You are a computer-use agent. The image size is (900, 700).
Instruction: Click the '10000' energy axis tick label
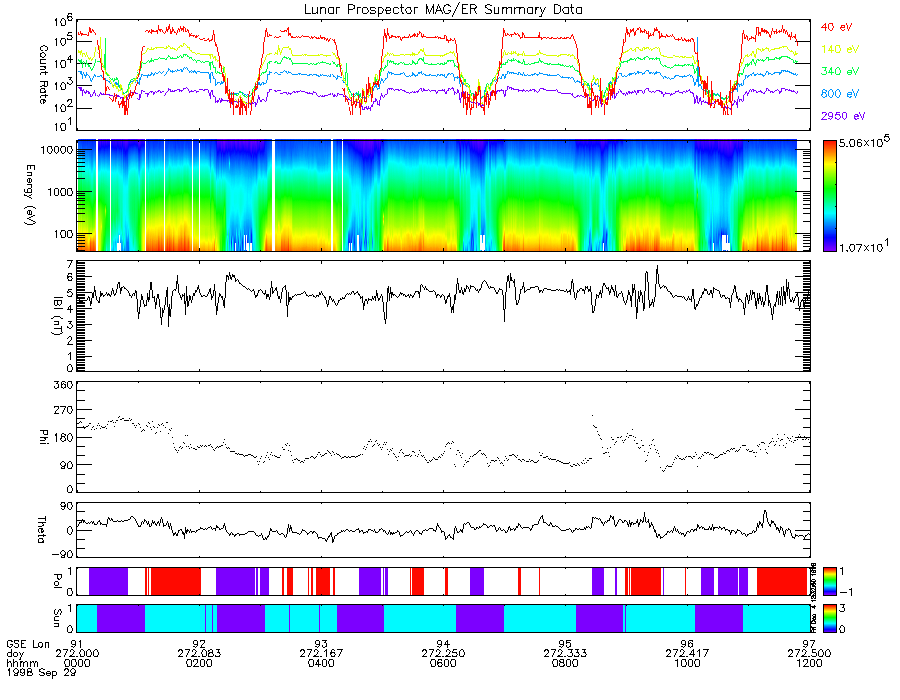click(56, 150)
